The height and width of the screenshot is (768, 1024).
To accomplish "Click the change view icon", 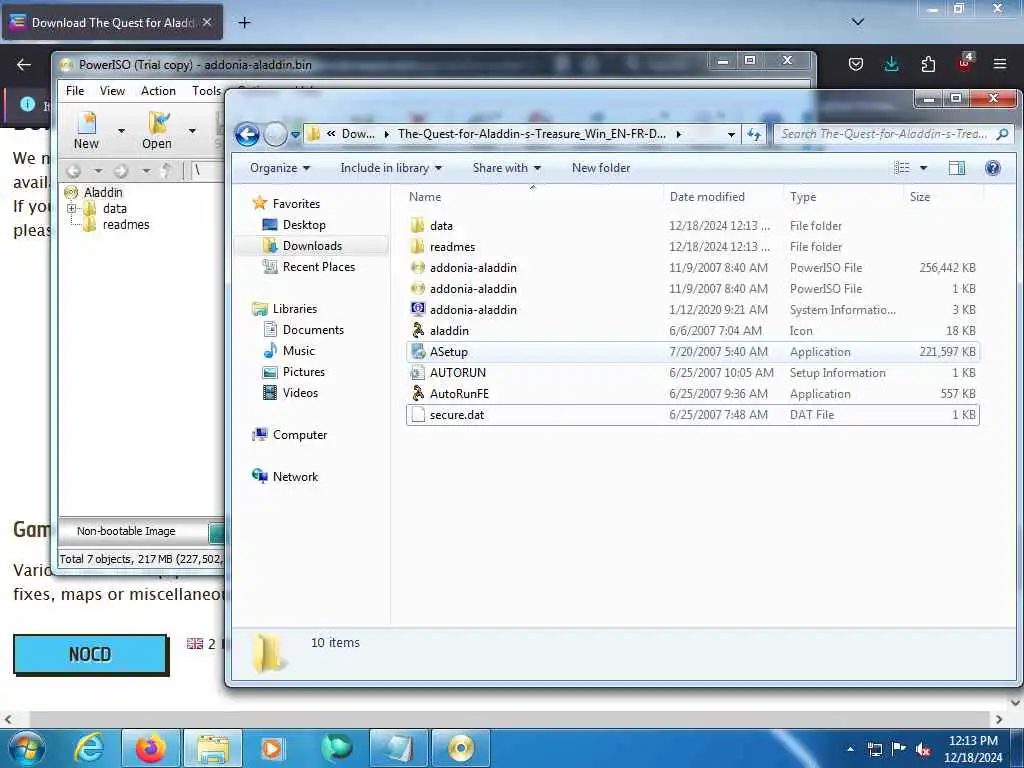I will pos(902,168).
